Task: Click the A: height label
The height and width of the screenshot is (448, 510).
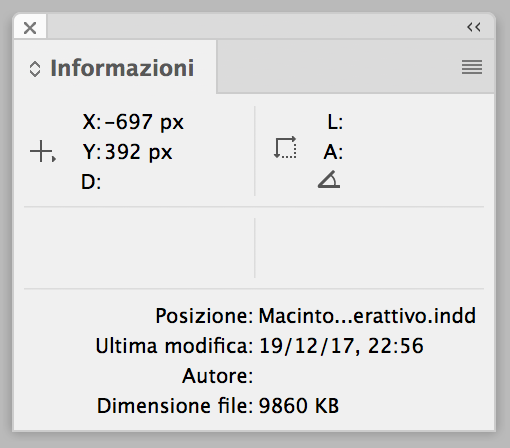Action: (333, 152)
